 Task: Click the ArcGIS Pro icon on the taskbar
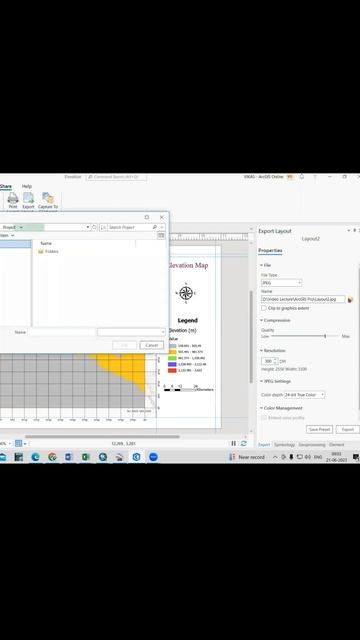click(136, 457)
